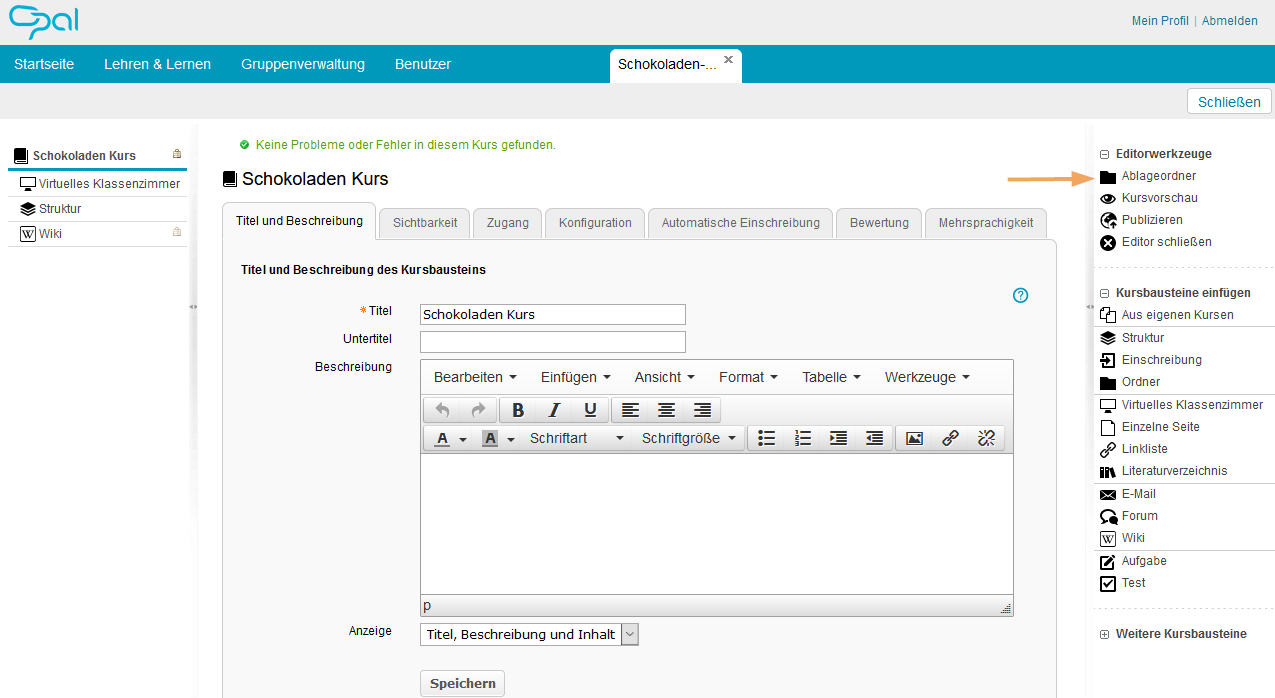Open the text color picker arrow
1275x698 pixels.
(463, 439)
